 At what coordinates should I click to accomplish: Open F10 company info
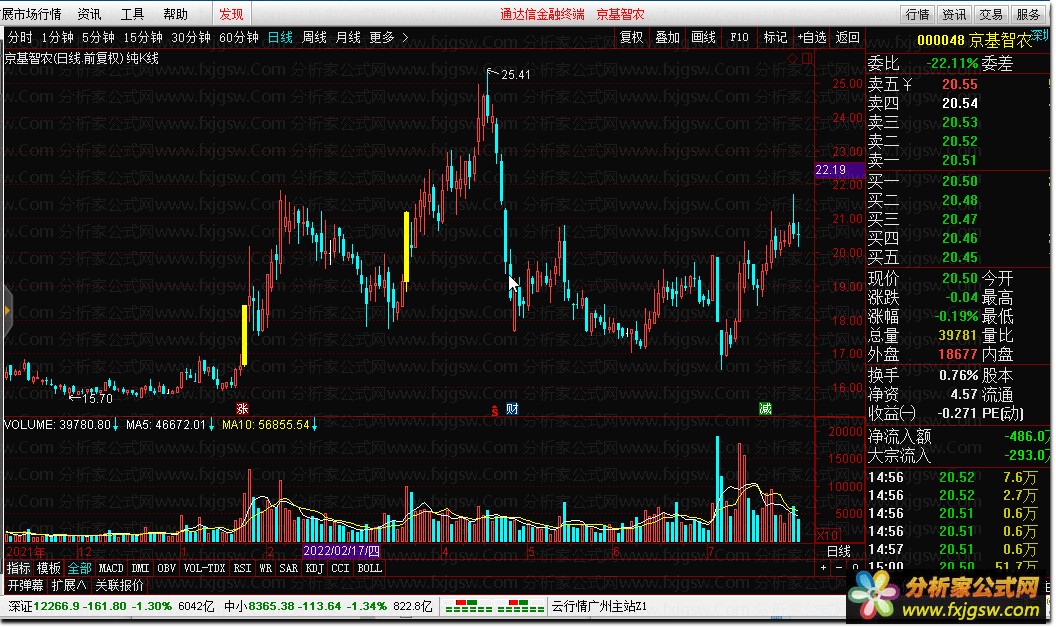pyautogui.click(x=739, y=38)
